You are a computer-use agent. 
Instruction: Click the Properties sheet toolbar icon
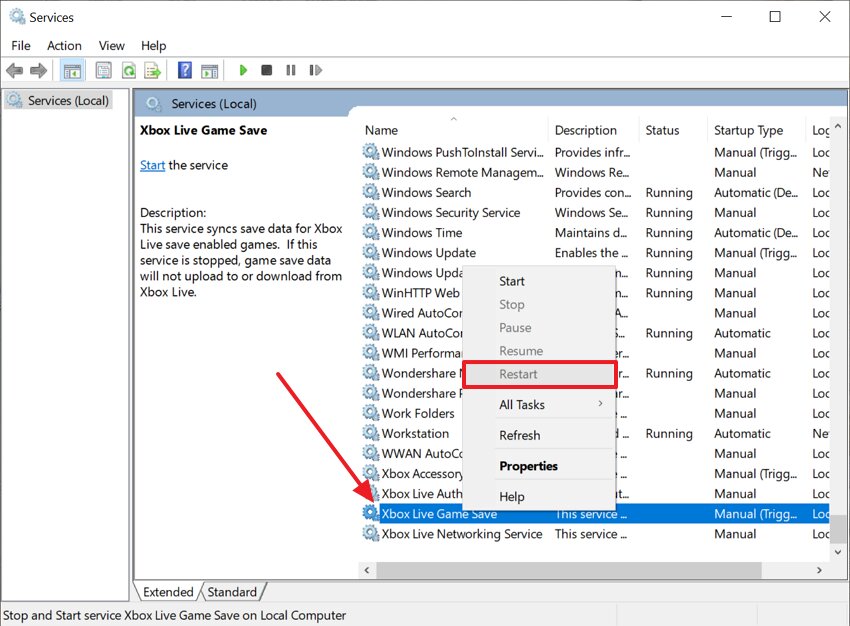click(x=104, y=70)
